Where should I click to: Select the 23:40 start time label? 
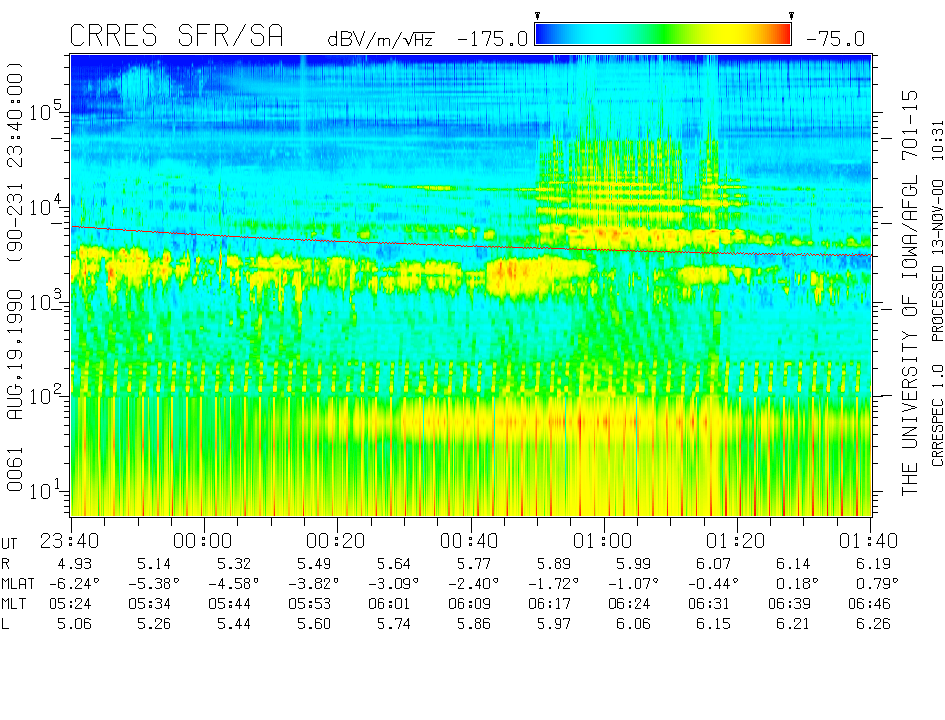click(x=71, y=541)
